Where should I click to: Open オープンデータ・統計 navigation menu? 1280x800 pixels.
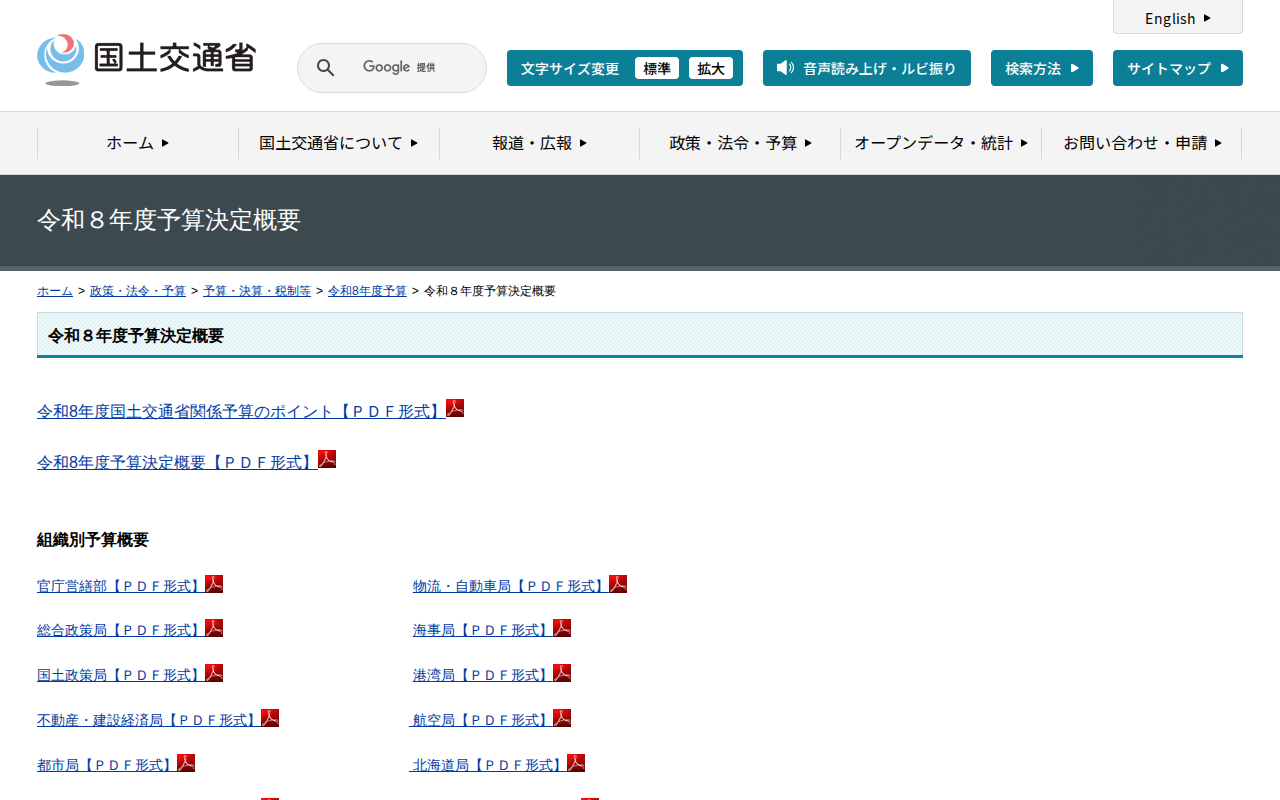[x=941, y=143]
